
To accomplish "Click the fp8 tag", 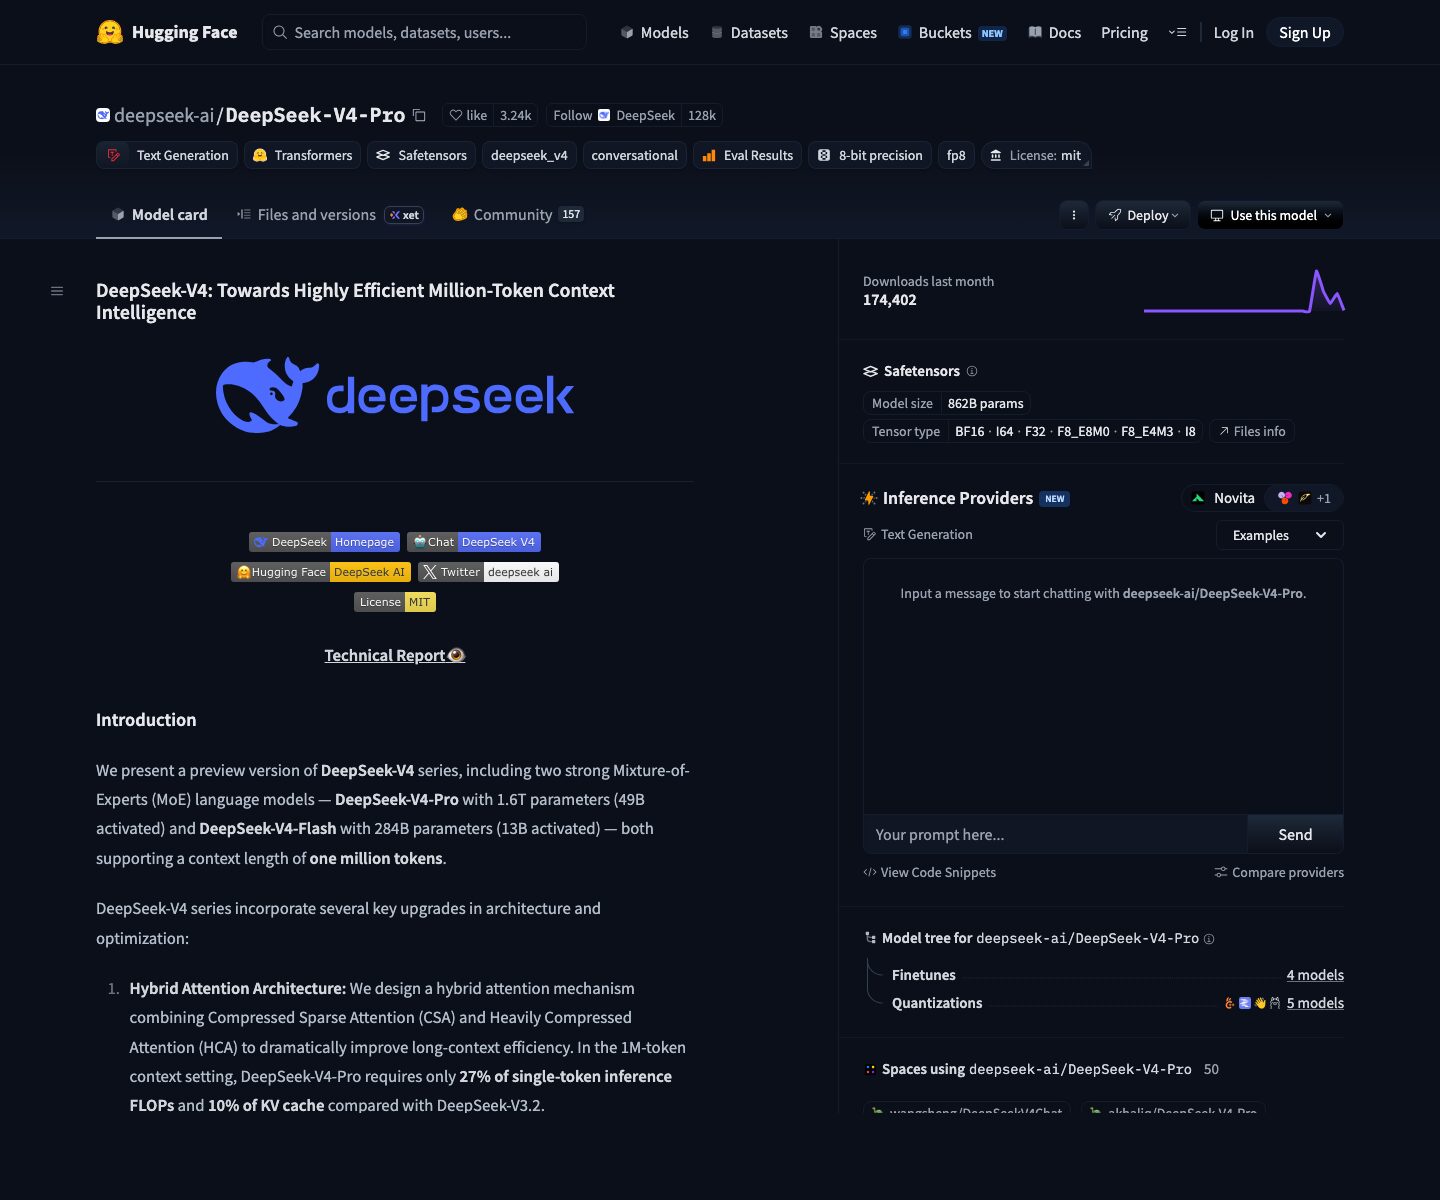I will click(x=956, y=155).
